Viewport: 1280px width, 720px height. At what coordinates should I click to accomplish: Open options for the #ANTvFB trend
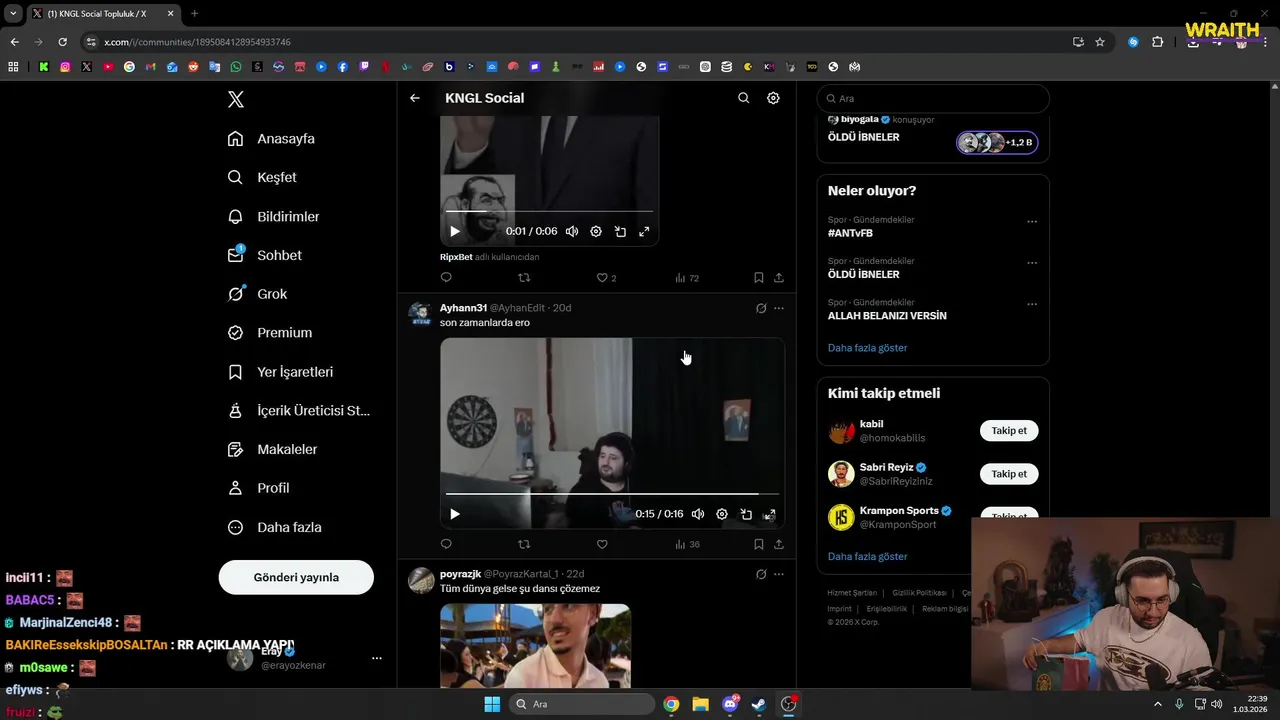point(1032,221)
